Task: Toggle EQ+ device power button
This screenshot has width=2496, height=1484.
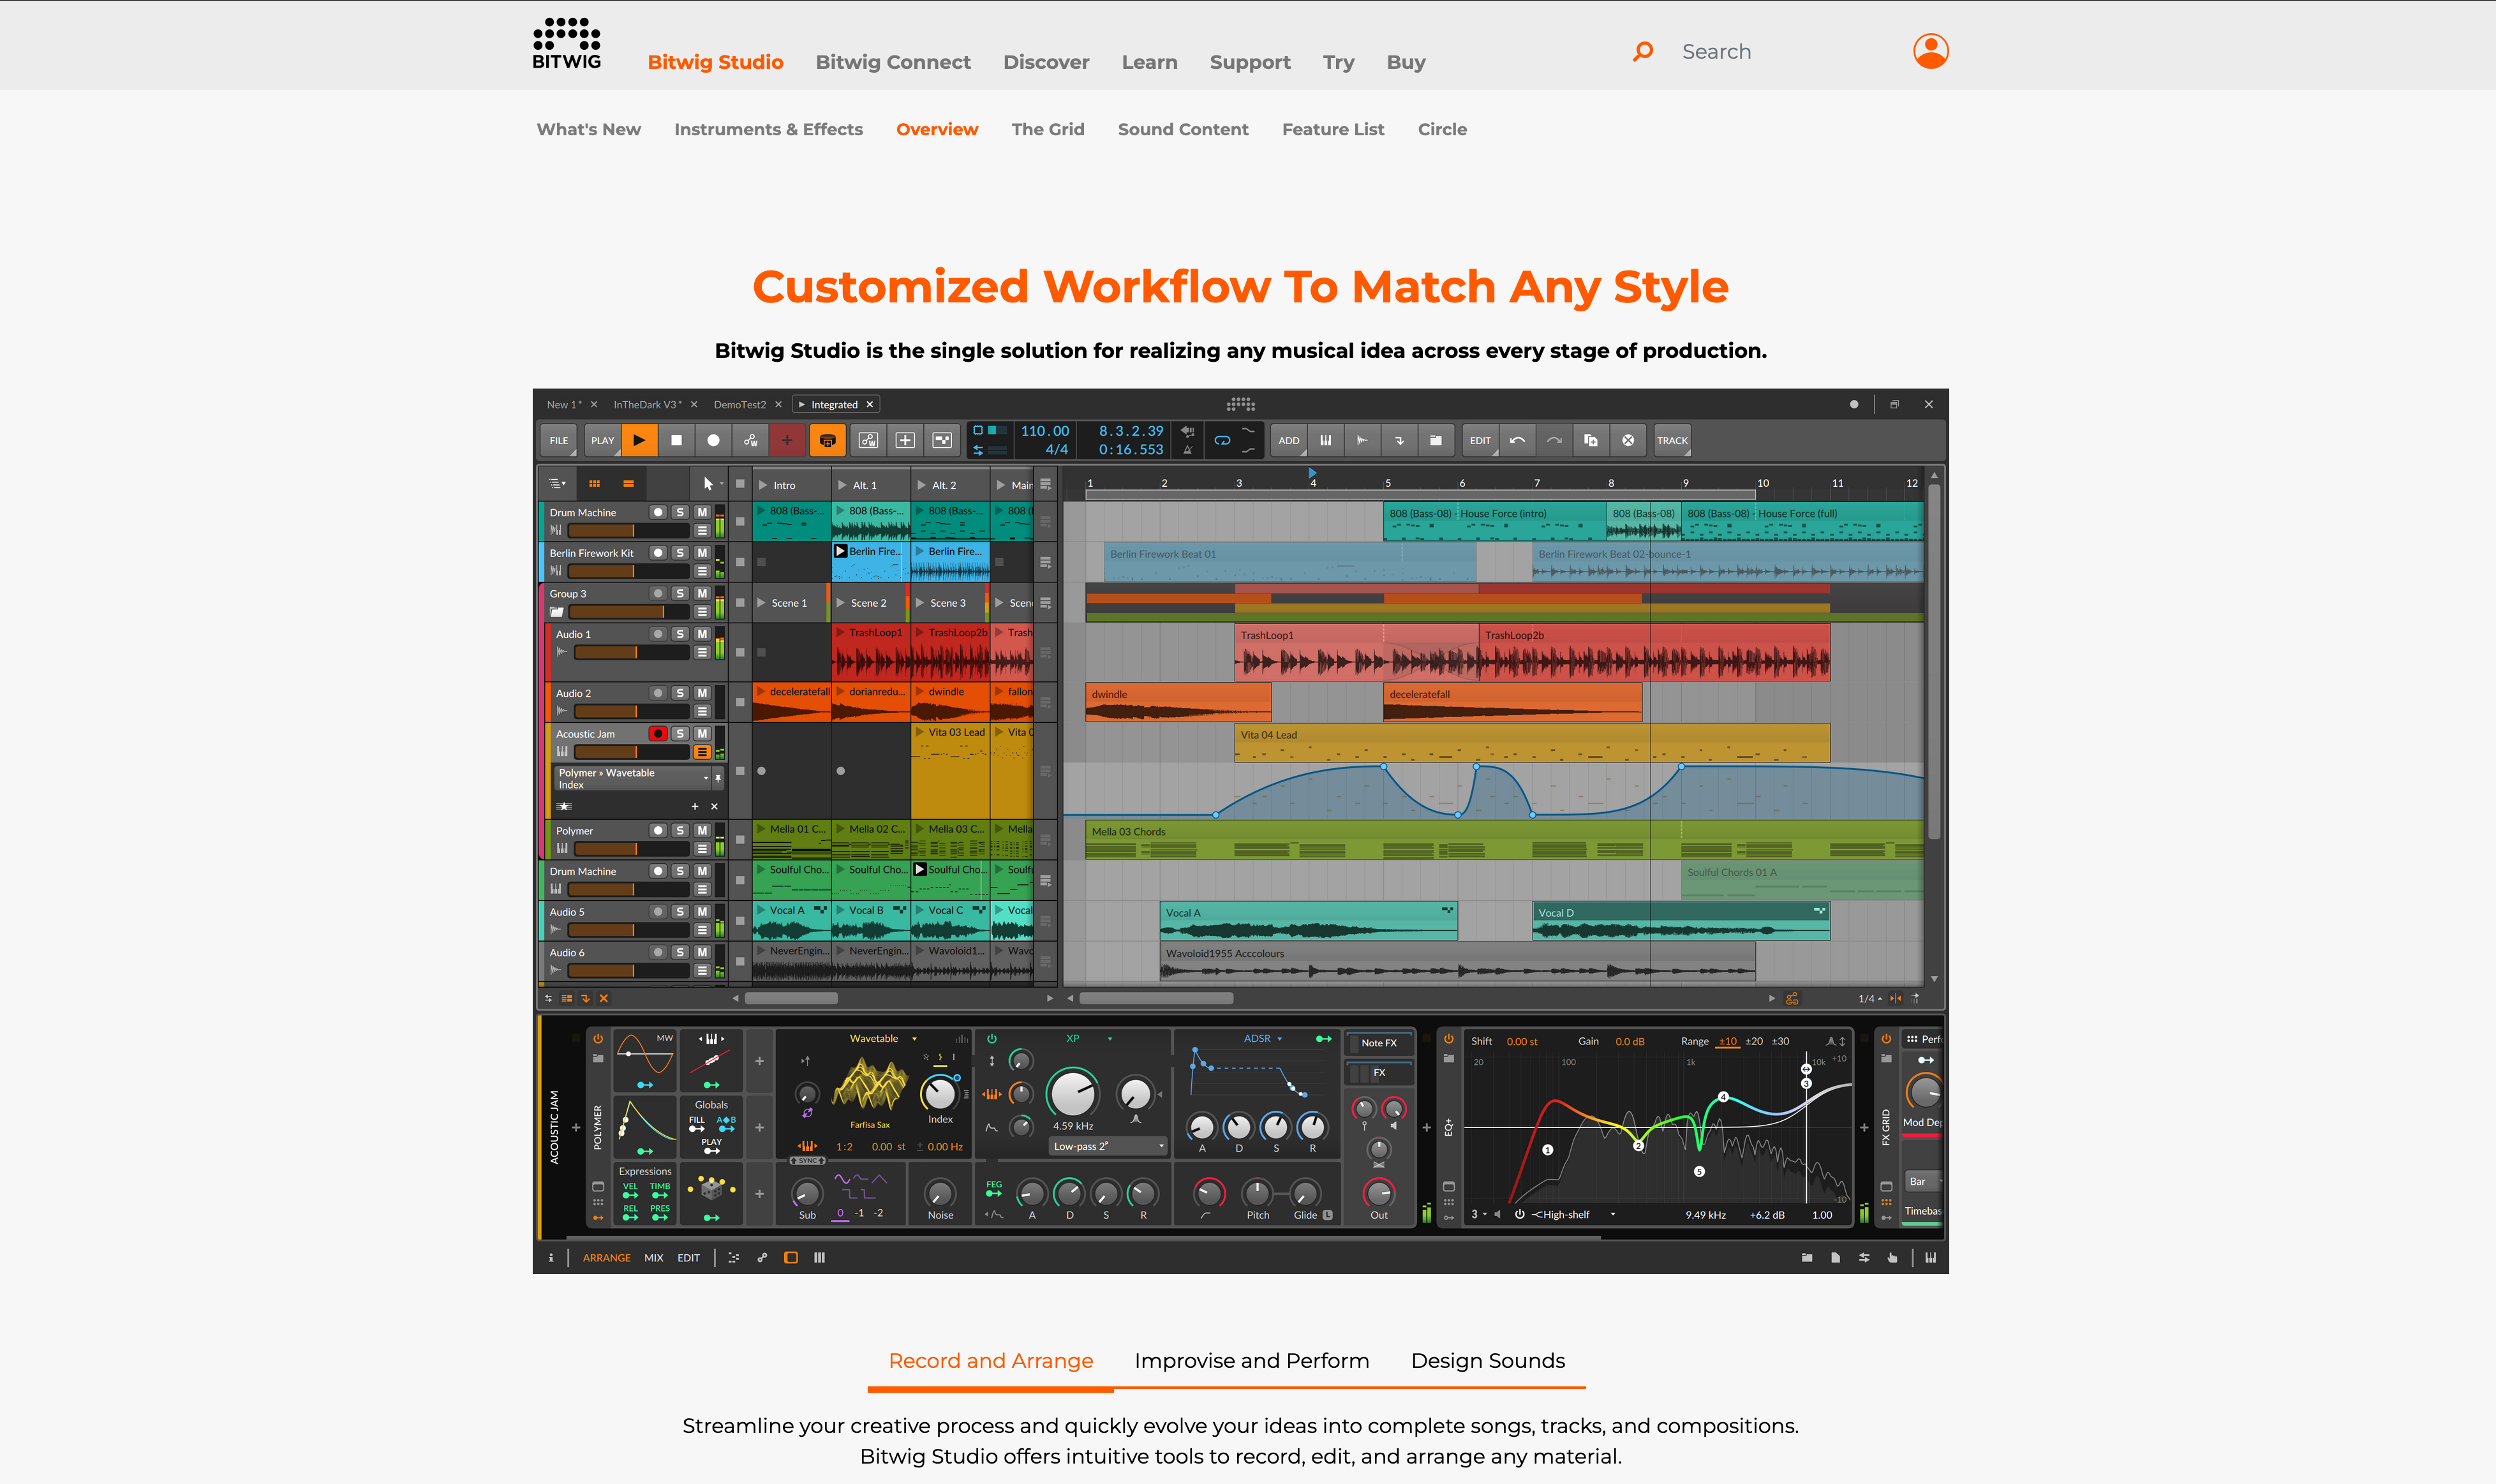Action: pyautogui.click(x=1448, y=1039)
